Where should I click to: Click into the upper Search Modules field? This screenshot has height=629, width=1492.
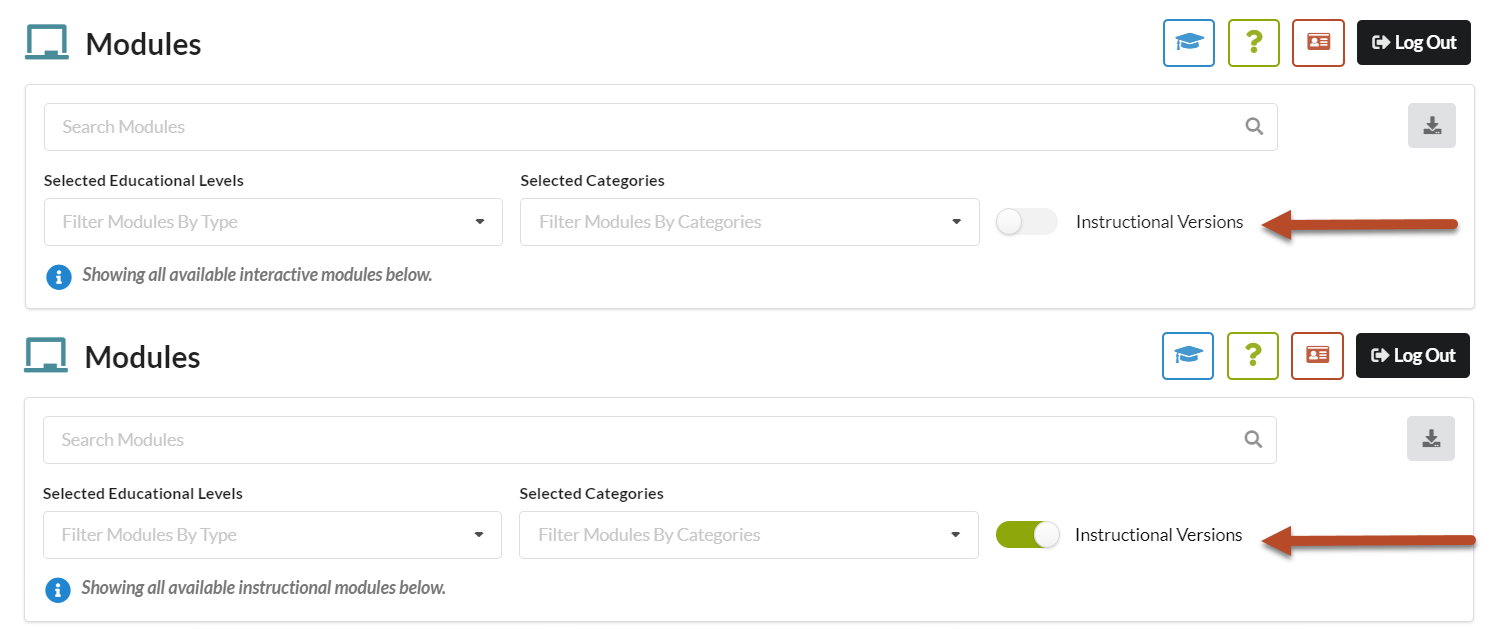coord(660,127)
